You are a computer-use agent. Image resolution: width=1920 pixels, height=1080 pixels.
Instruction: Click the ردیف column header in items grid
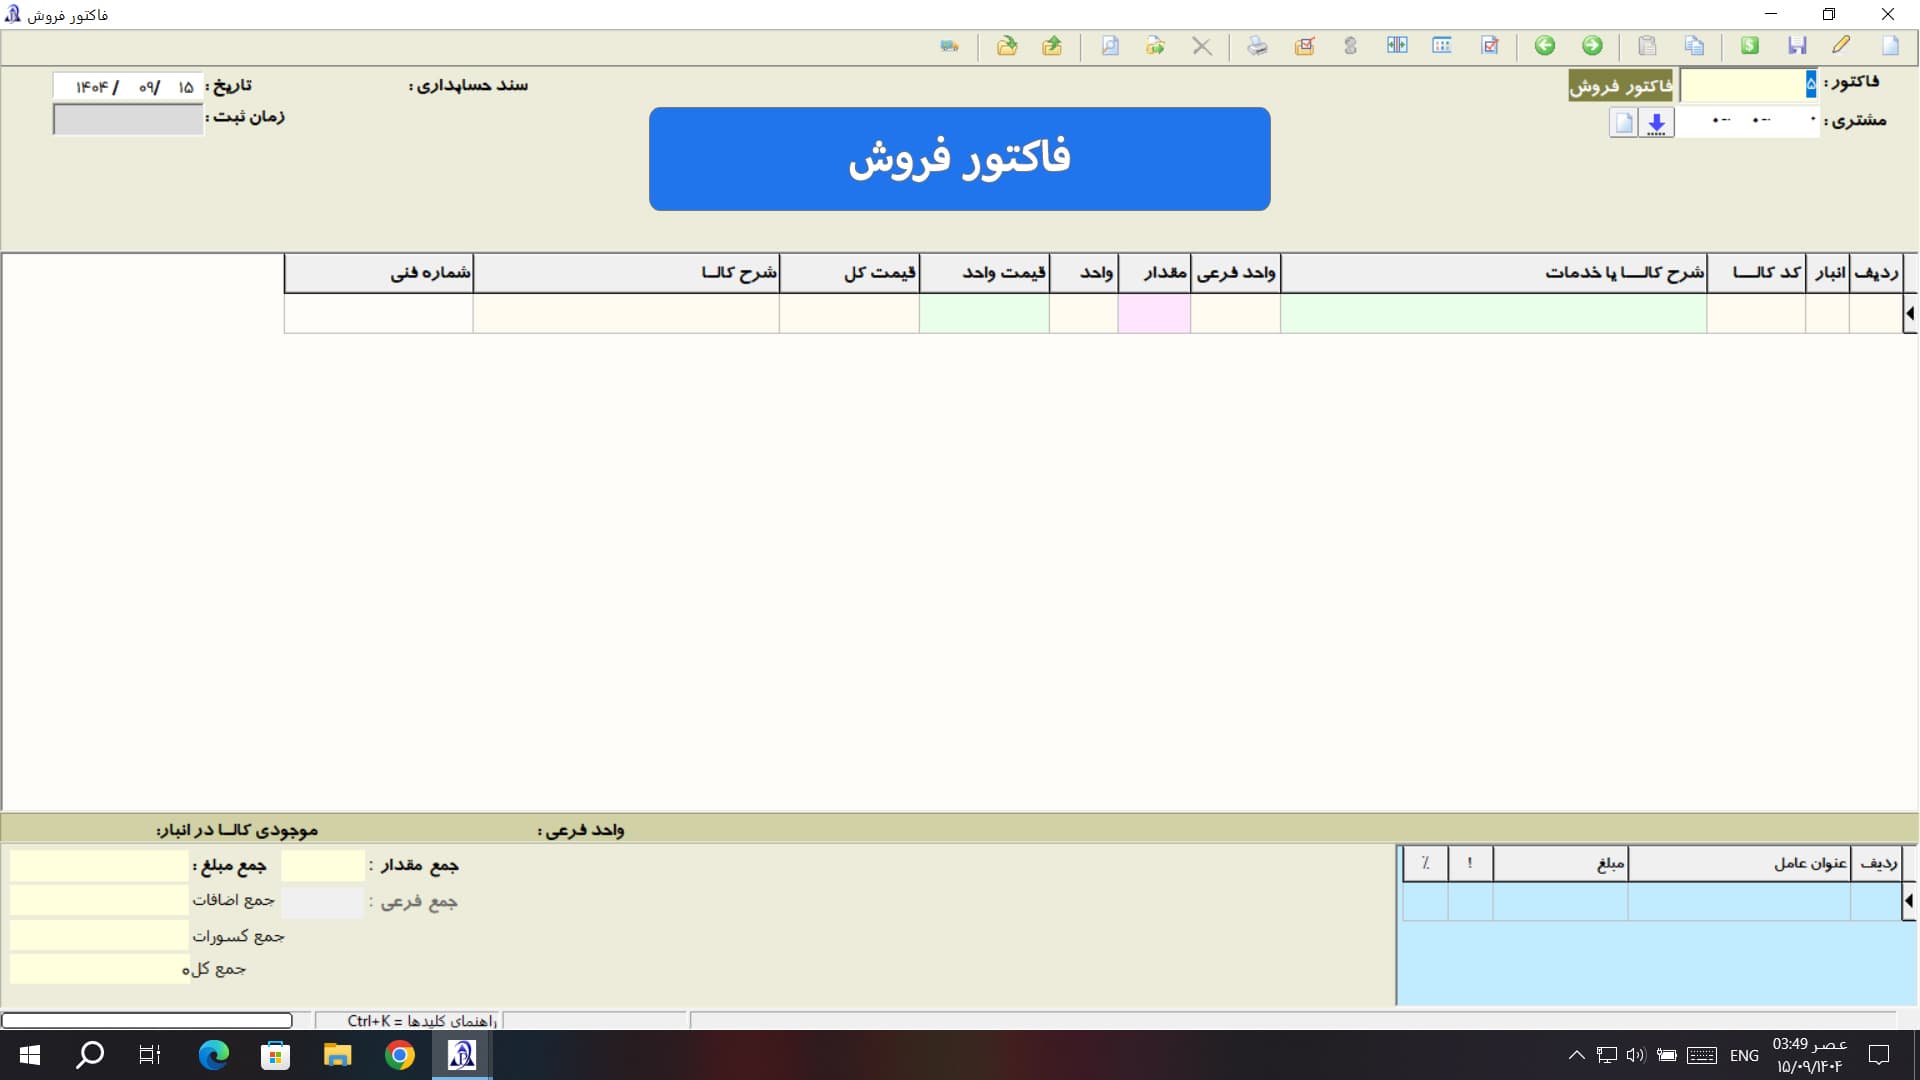(1876, 273)
